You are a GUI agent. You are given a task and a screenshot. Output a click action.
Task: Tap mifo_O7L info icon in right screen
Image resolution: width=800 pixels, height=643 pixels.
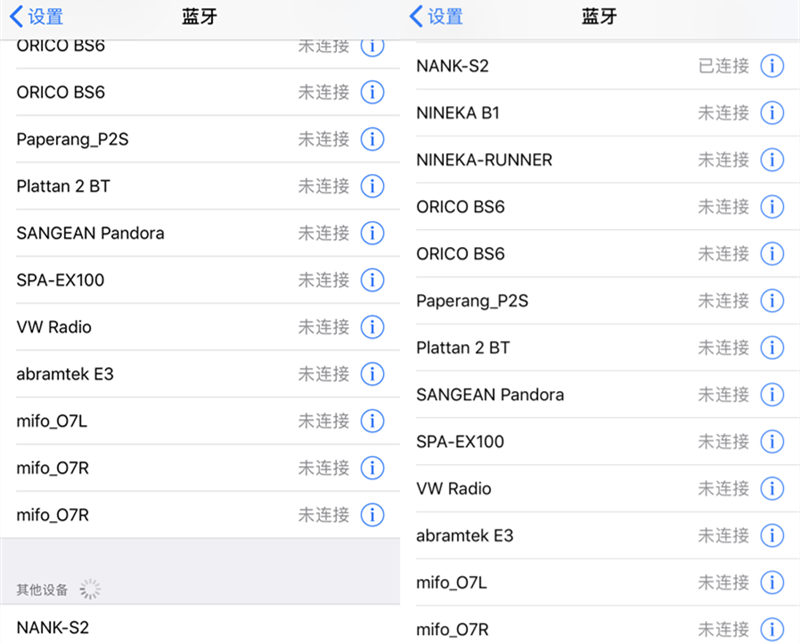772,582
